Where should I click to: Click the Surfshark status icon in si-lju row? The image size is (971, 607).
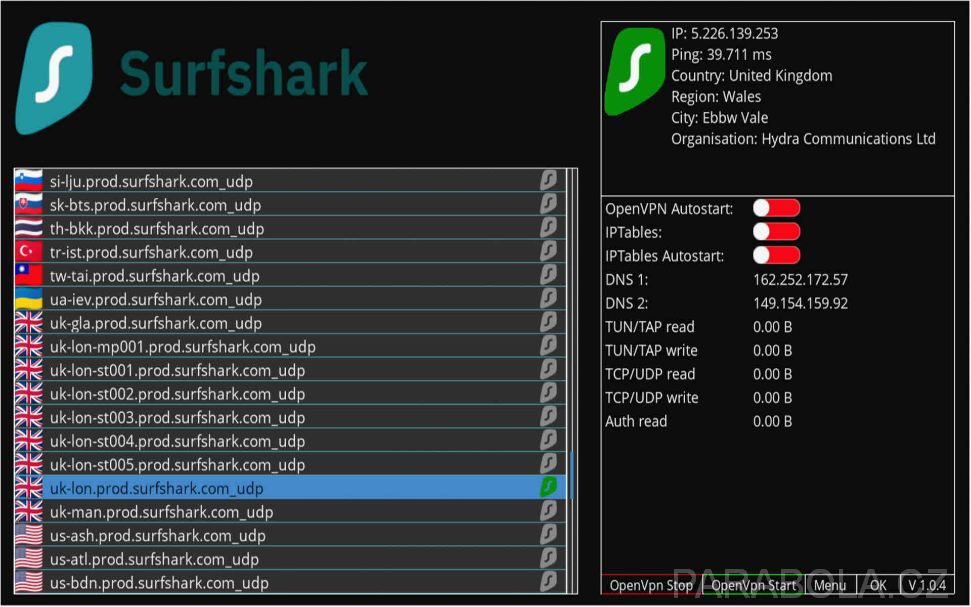tap(548, 180)
